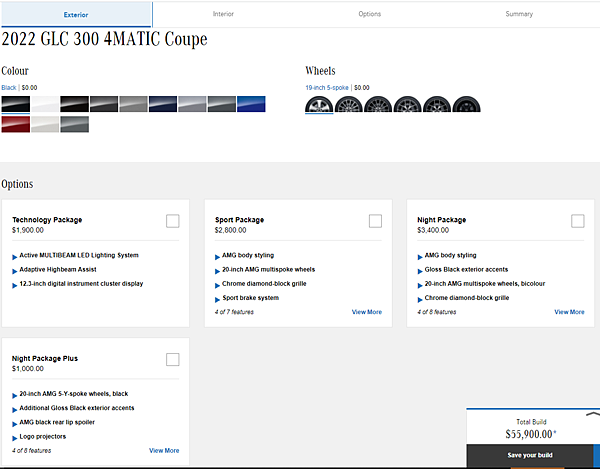
Task: Switch to the Summary tab
Action: [519, 14]
